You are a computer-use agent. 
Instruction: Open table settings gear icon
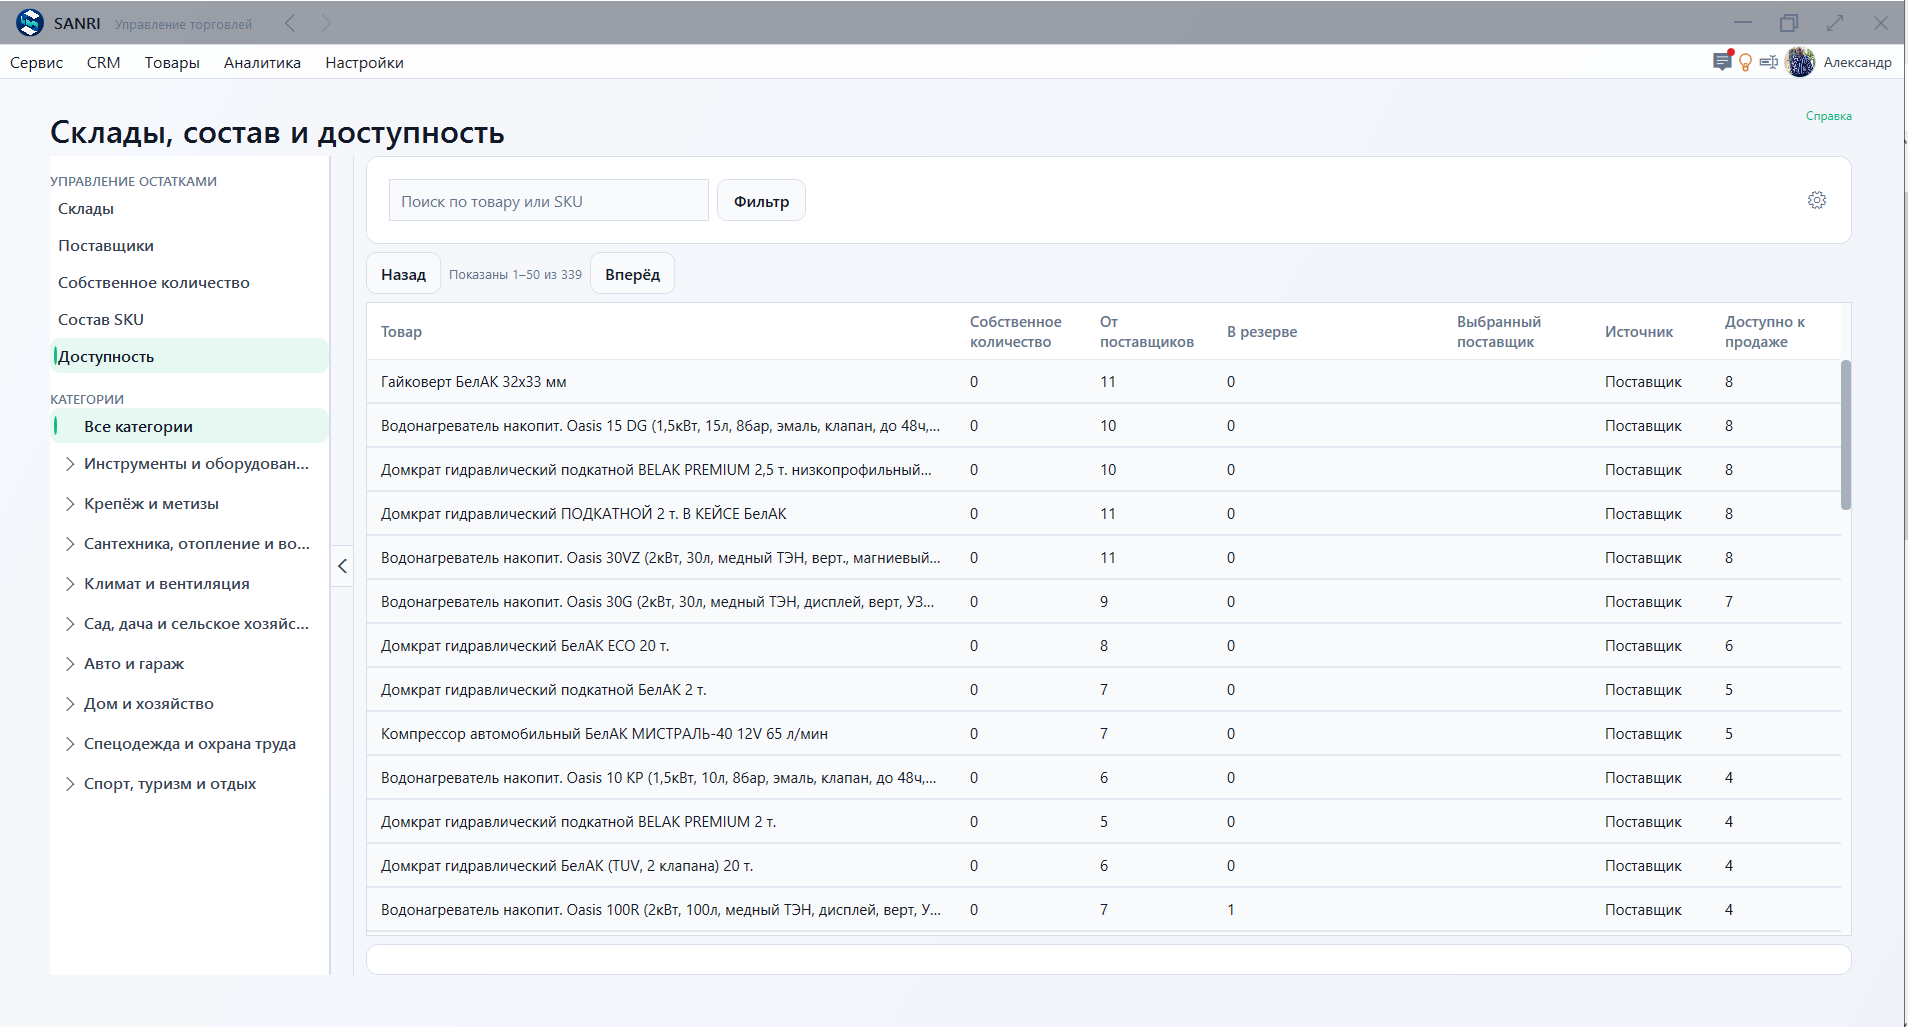[x=1817, y=200]
